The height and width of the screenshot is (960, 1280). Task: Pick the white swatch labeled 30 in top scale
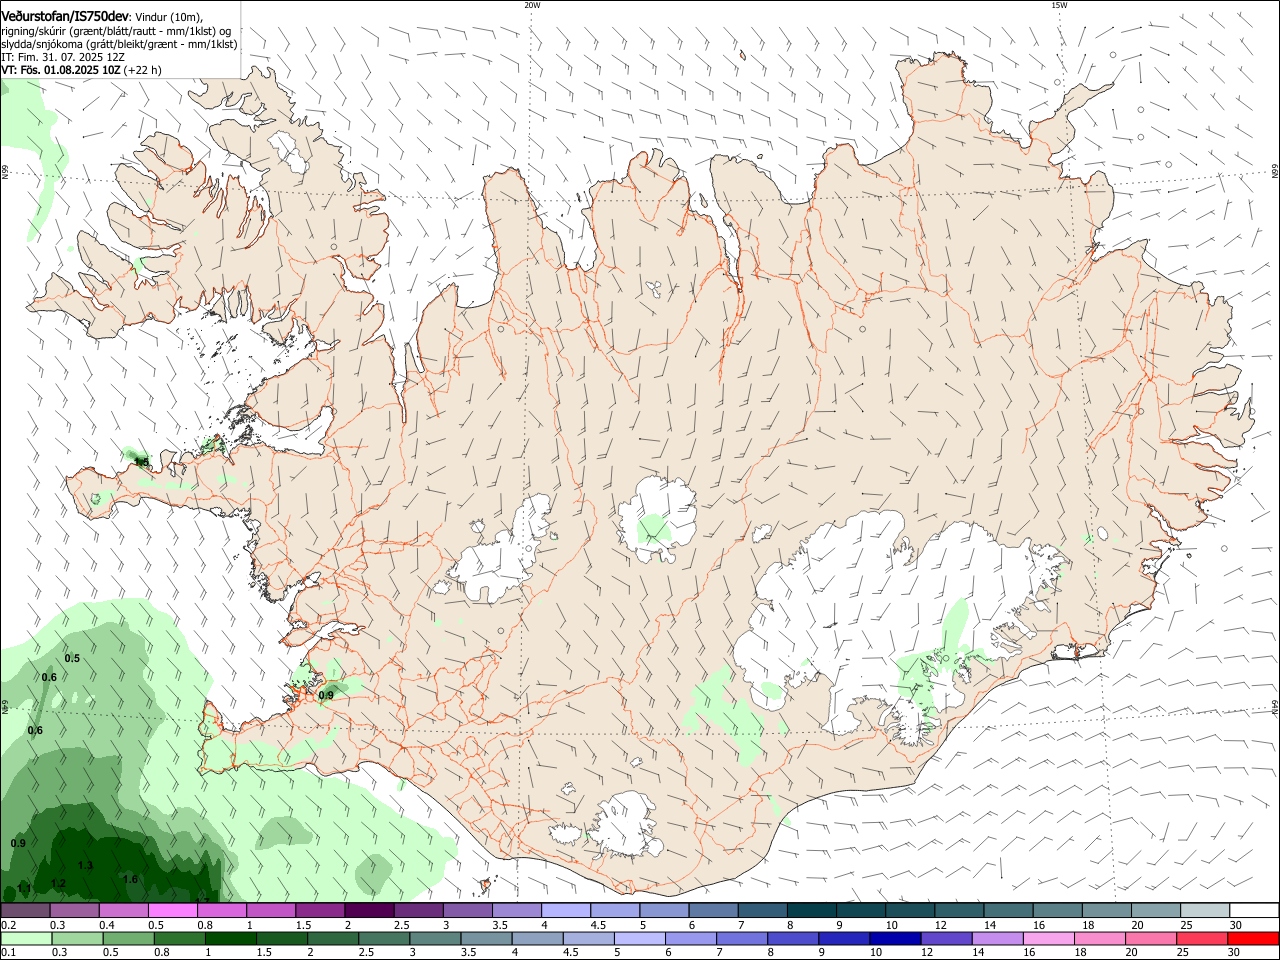pos(1254,910)
